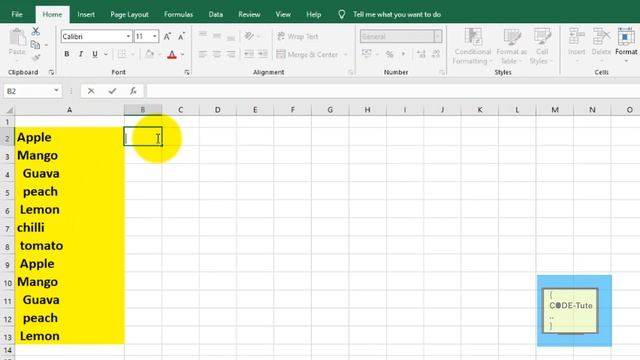The height and width of the screenshot is (360, 640).
Task: Switch to the Review tab
Action: [x=249, y=14]
